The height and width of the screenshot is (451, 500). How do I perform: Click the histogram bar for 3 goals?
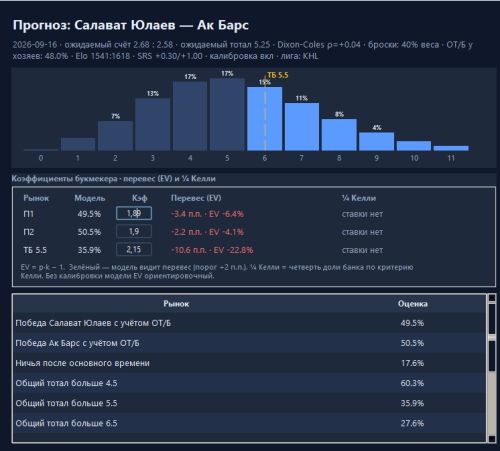[x=153, y=124]
